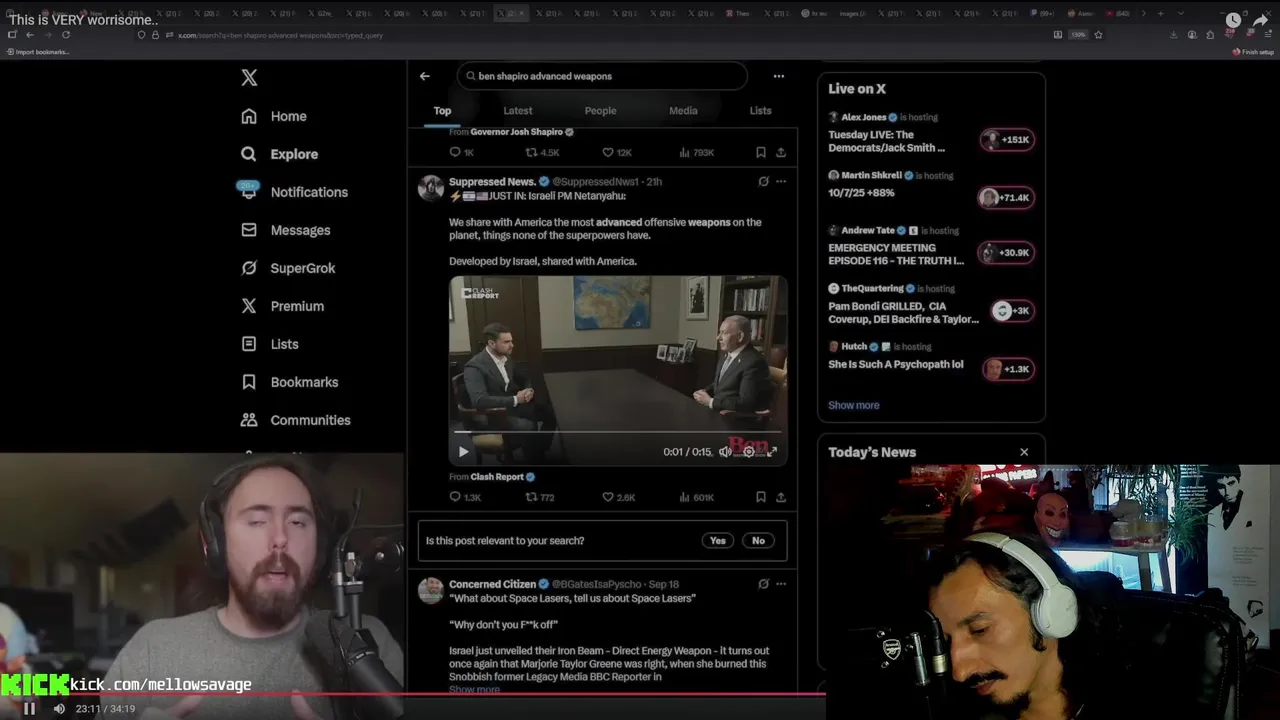Image resolution: width=1280 pixels, height=720 pixels.
Task: Like the Josh Shapiro post (12K)
Action: [x=616, y=152]
